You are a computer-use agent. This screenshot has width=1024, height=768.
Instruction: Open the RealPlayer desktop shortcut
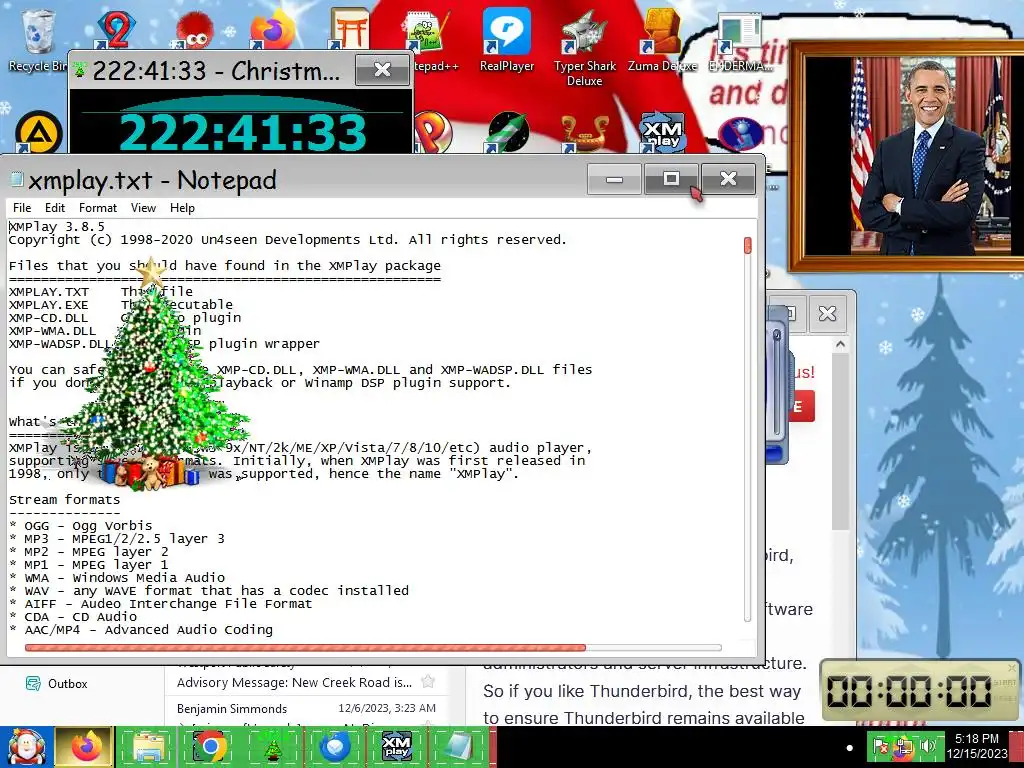point(506,40)
